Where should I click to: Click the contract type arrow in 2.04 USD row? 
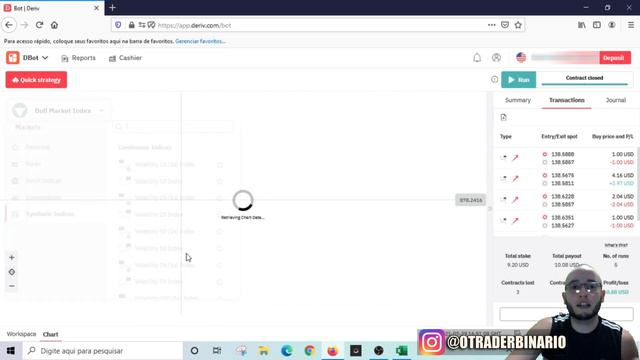click(x=515, y=200)
